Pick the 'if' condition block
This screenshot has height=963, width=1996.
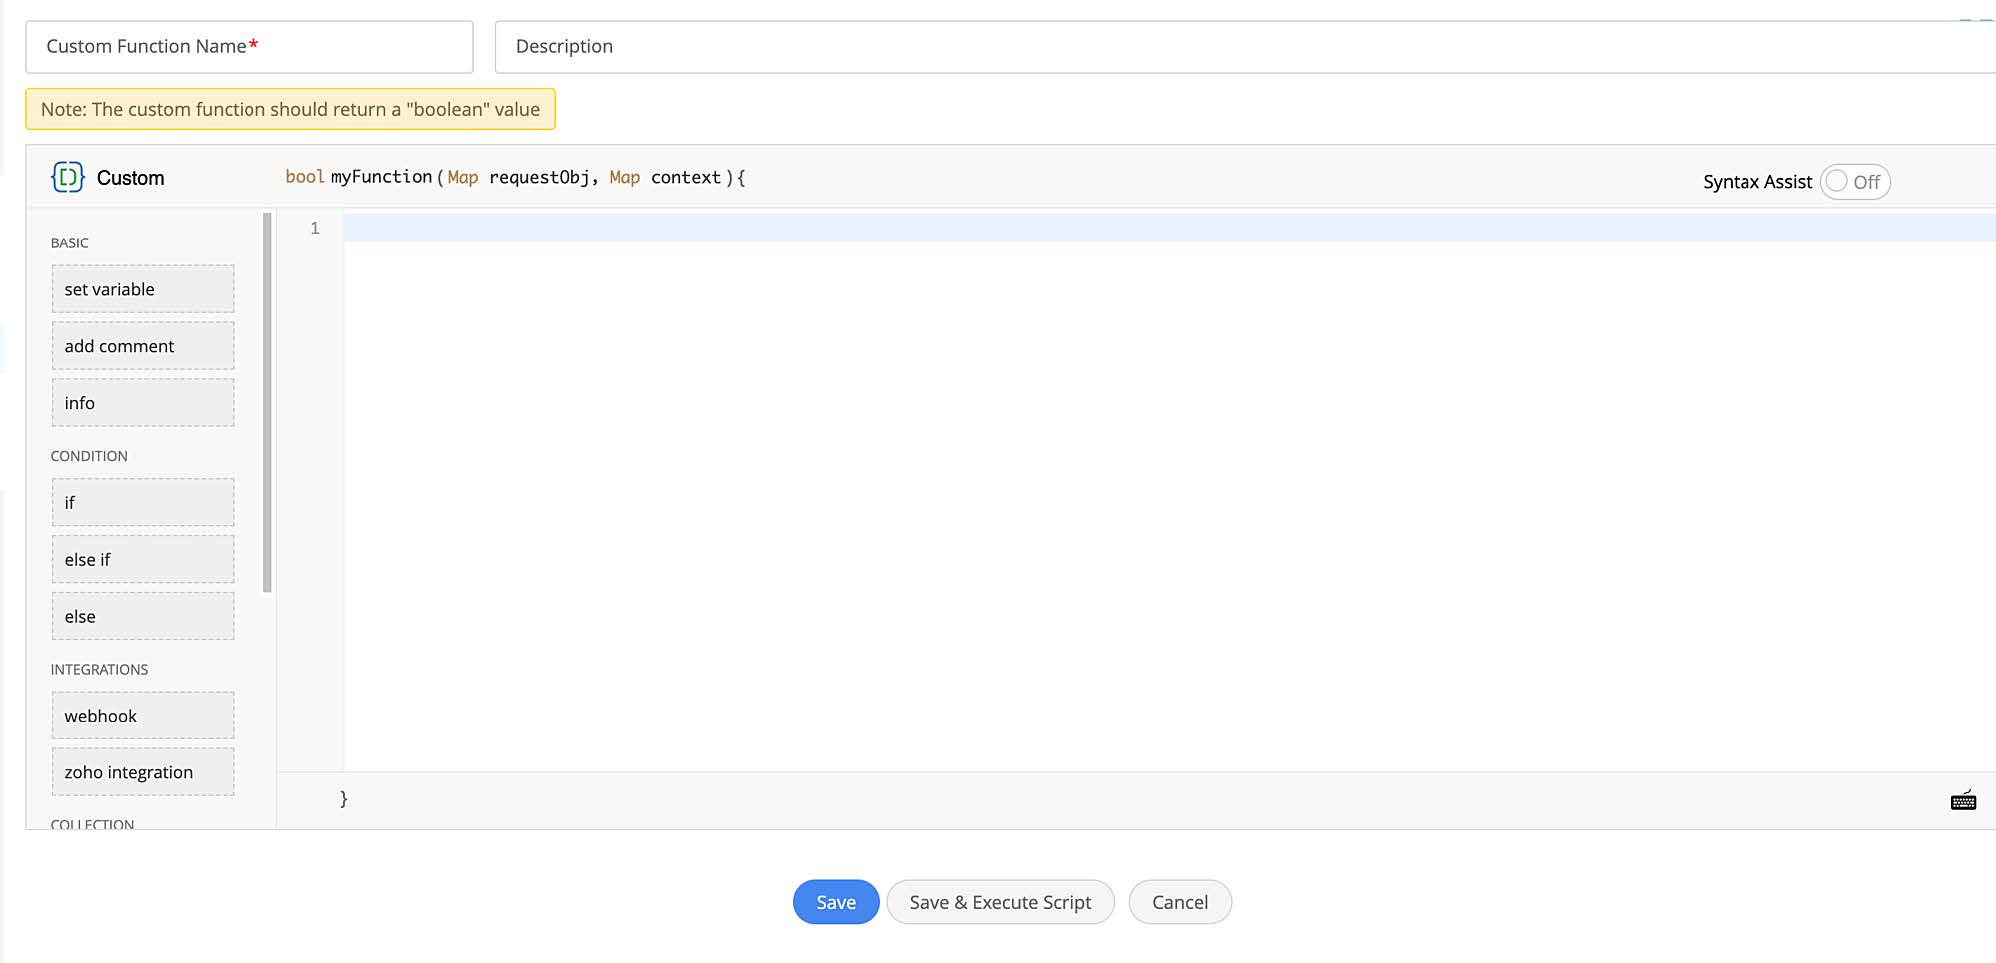[143, 502]
